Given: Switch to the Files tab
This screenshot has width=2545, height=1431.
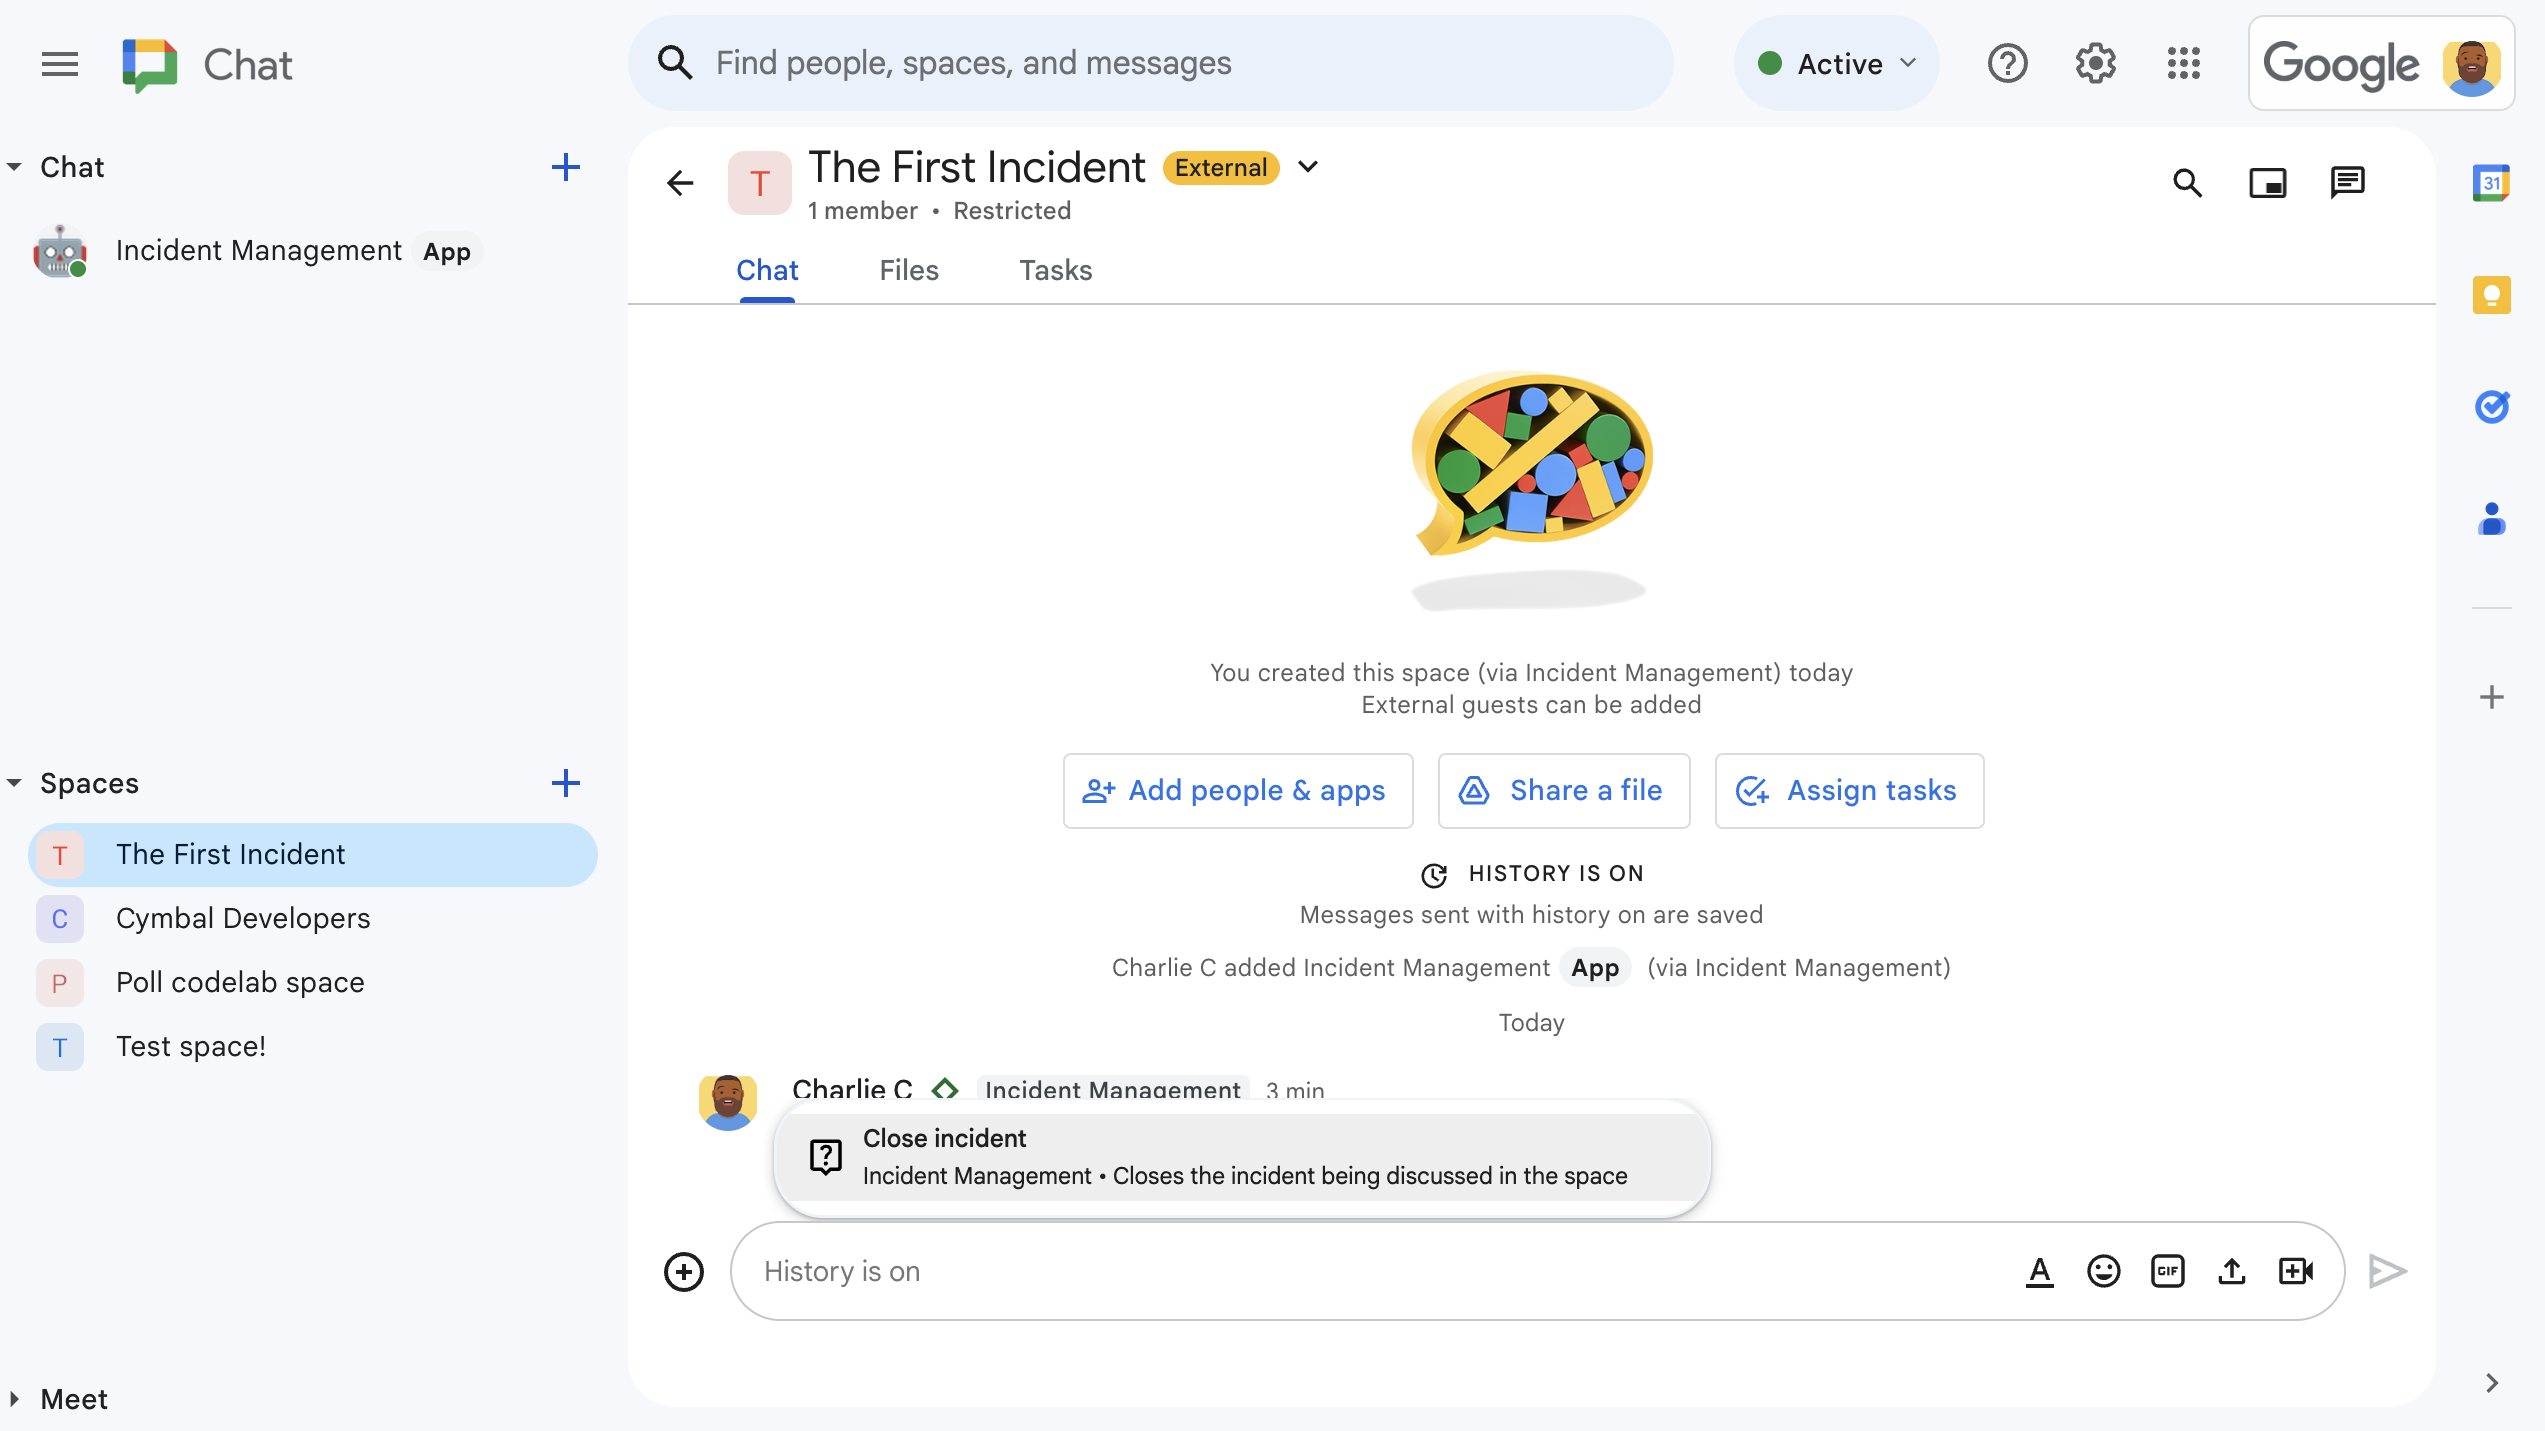Looking at the screenshot, I should (908, 270).
